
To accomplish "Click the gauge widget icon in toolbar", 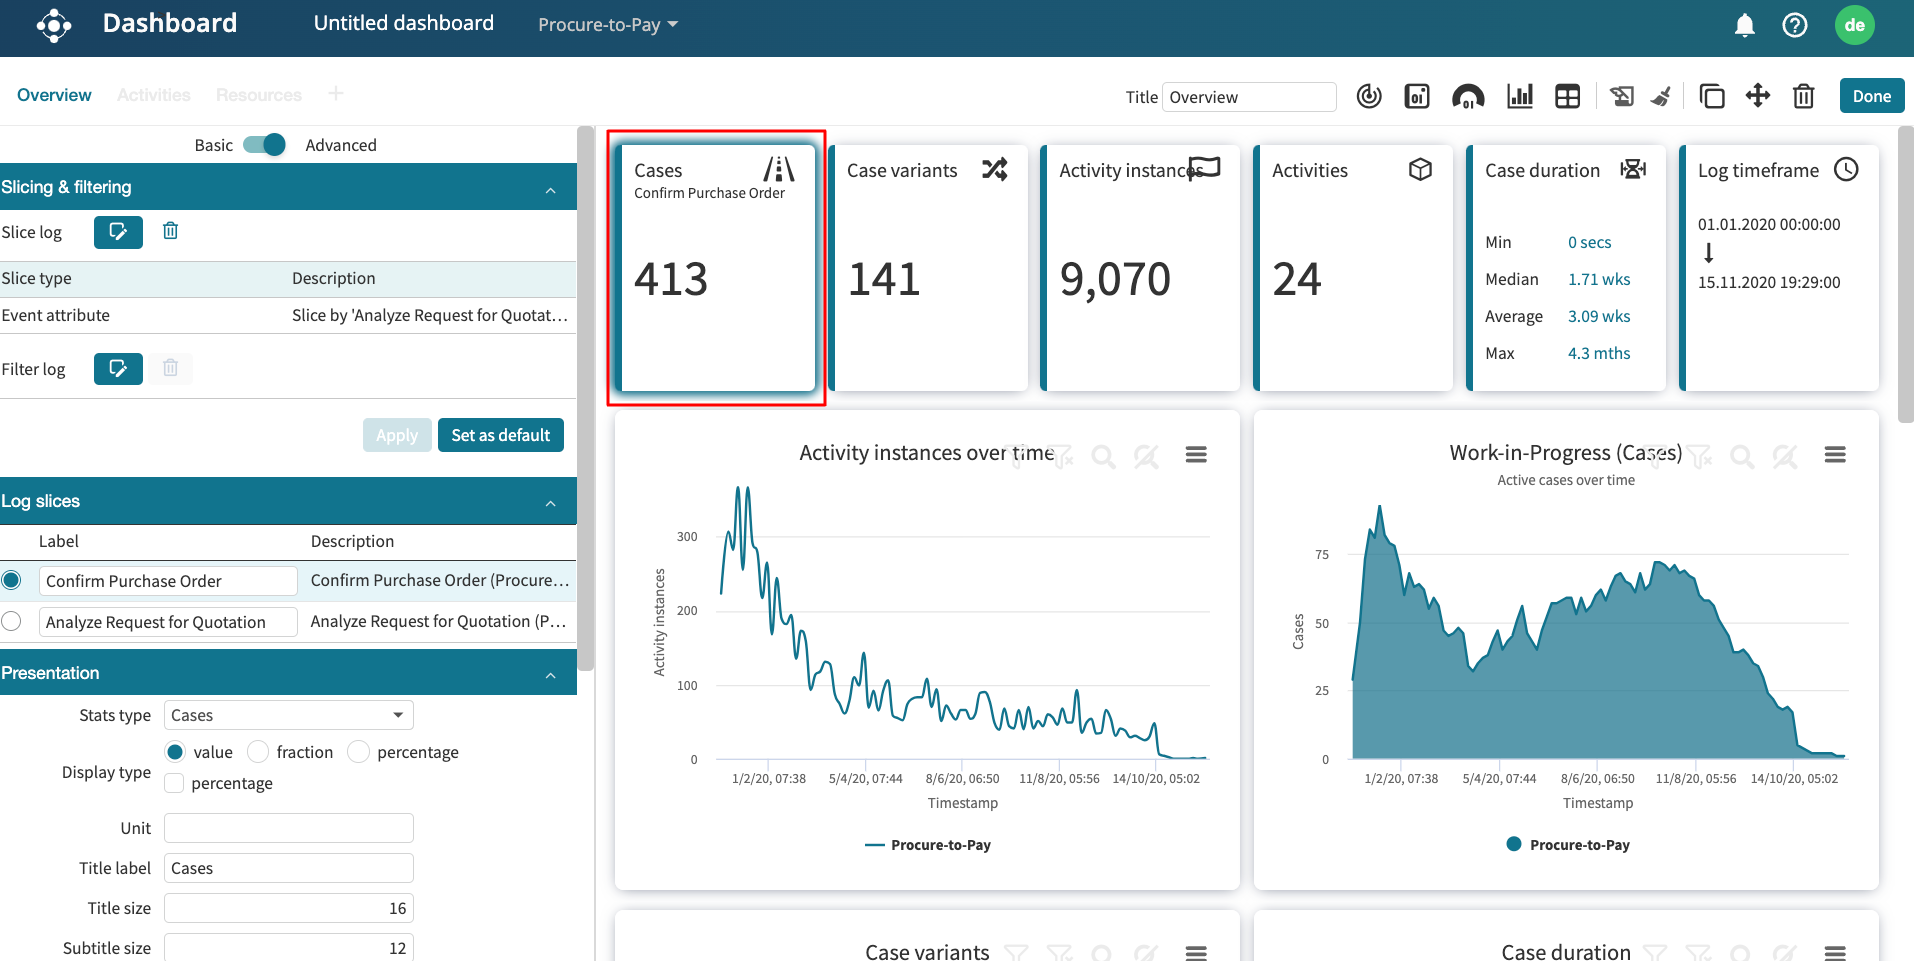I will coord(1467,96).
